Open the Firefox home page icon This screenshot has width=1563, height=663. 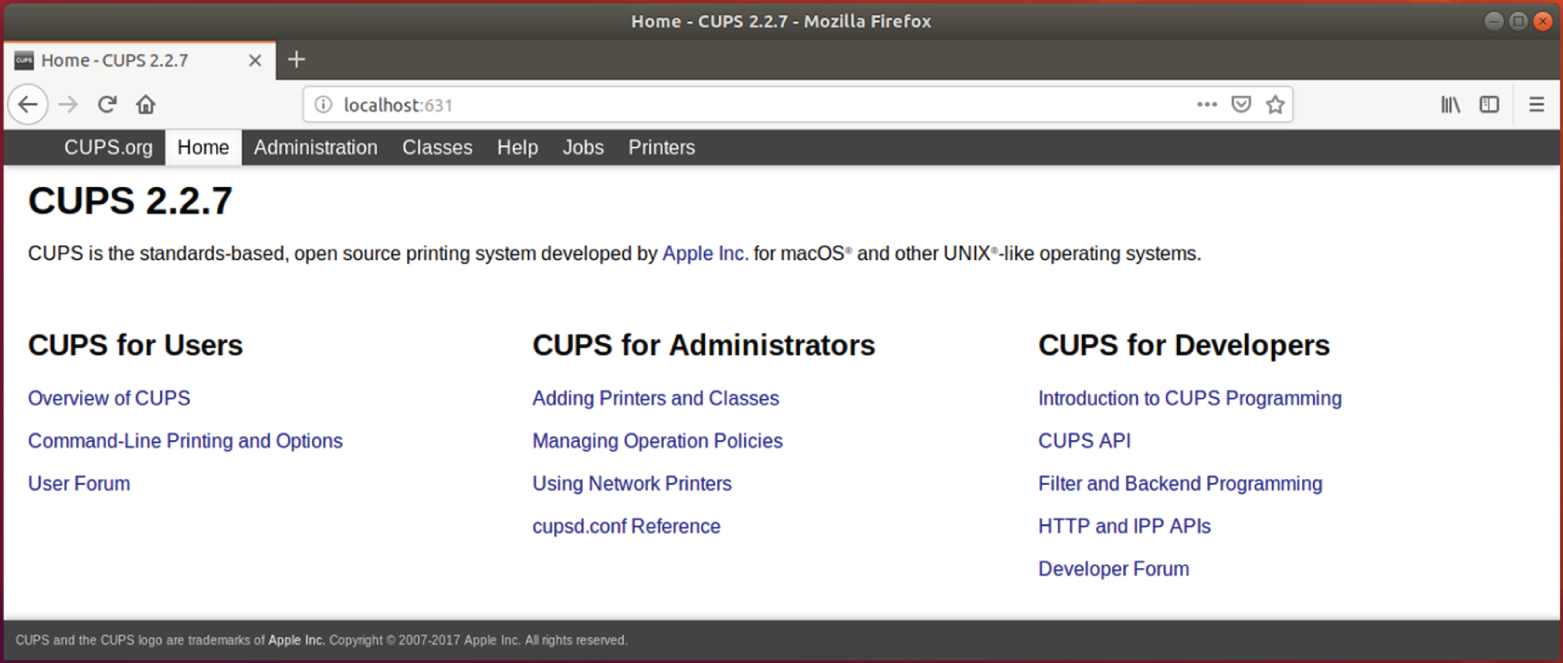[146, 104]
